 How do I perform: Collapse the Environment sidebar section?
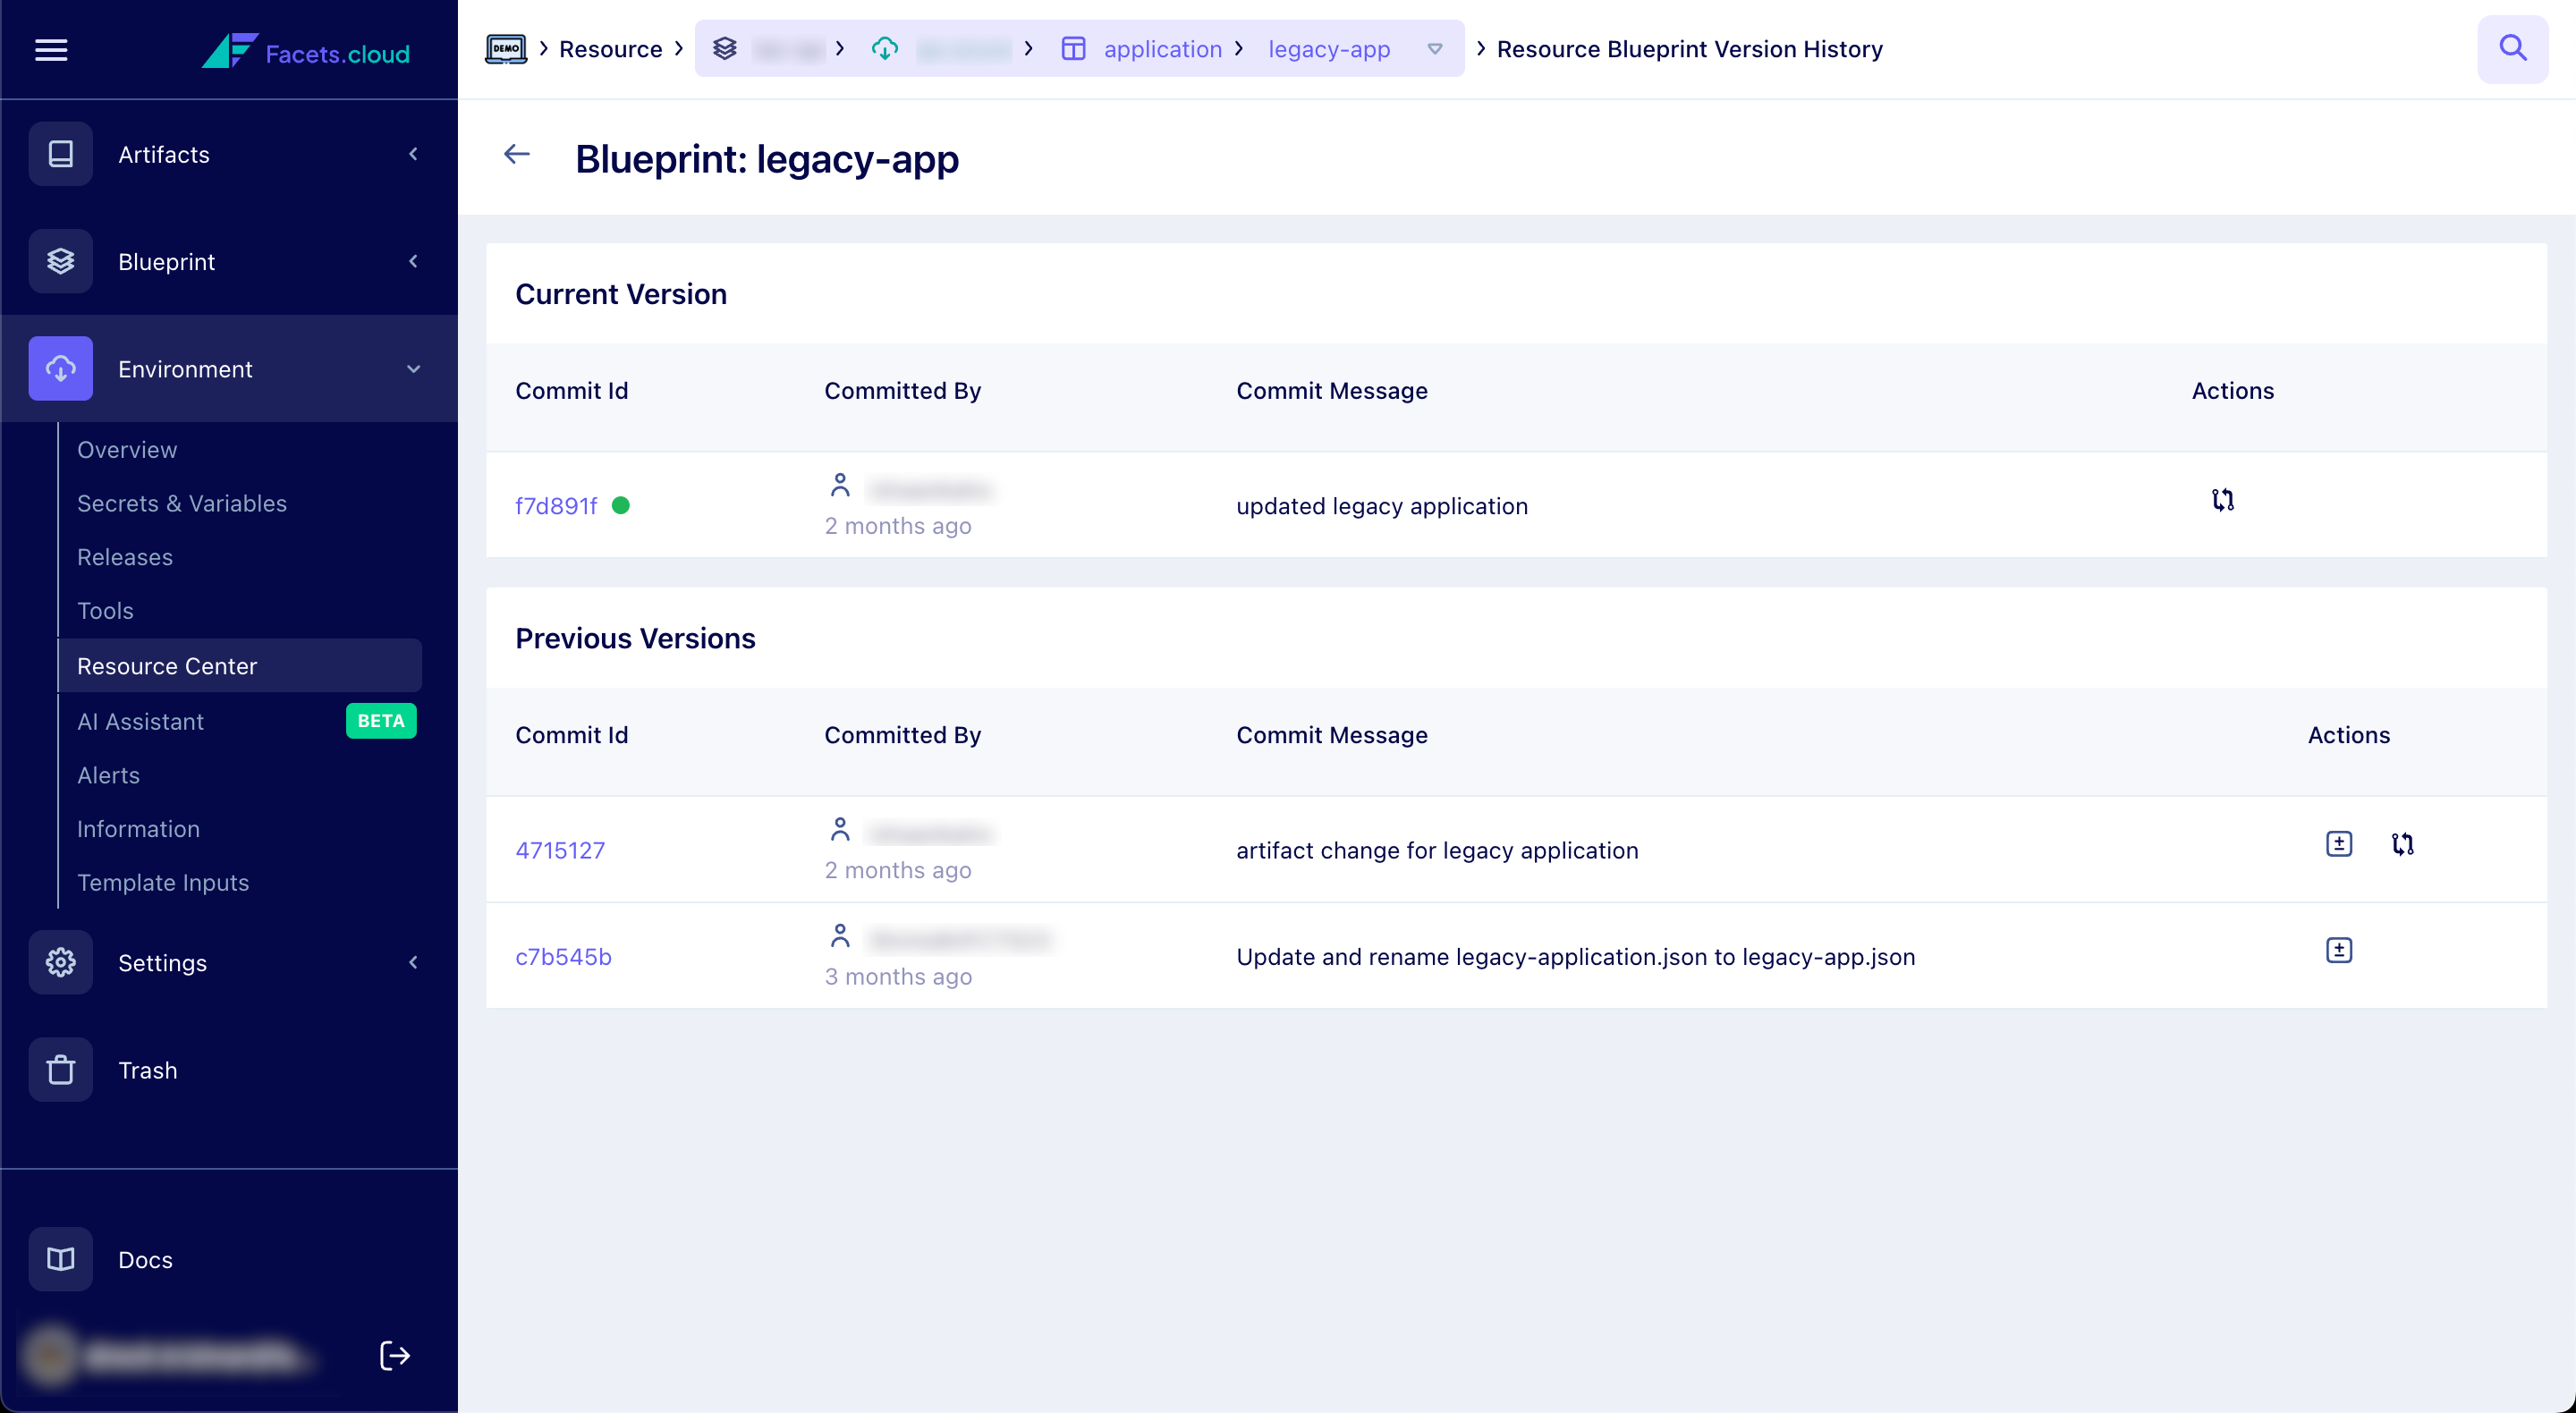coord(413,369)
